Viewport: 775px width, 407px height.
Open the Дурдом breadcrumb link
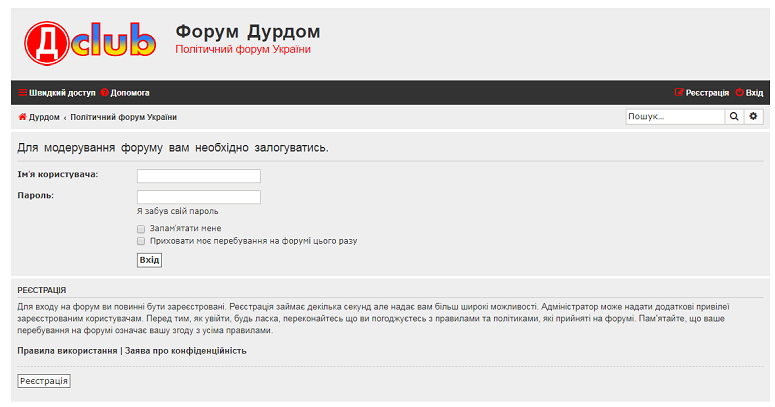(44, 117)
